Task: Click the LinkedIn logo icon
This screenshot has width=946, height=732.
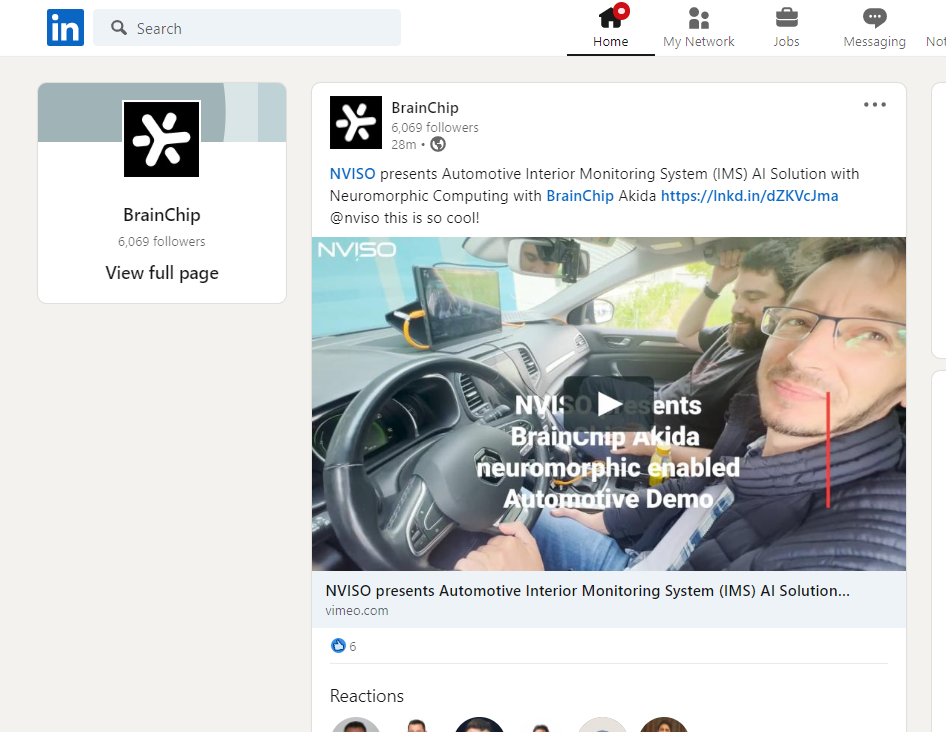Action: point(65,28)
